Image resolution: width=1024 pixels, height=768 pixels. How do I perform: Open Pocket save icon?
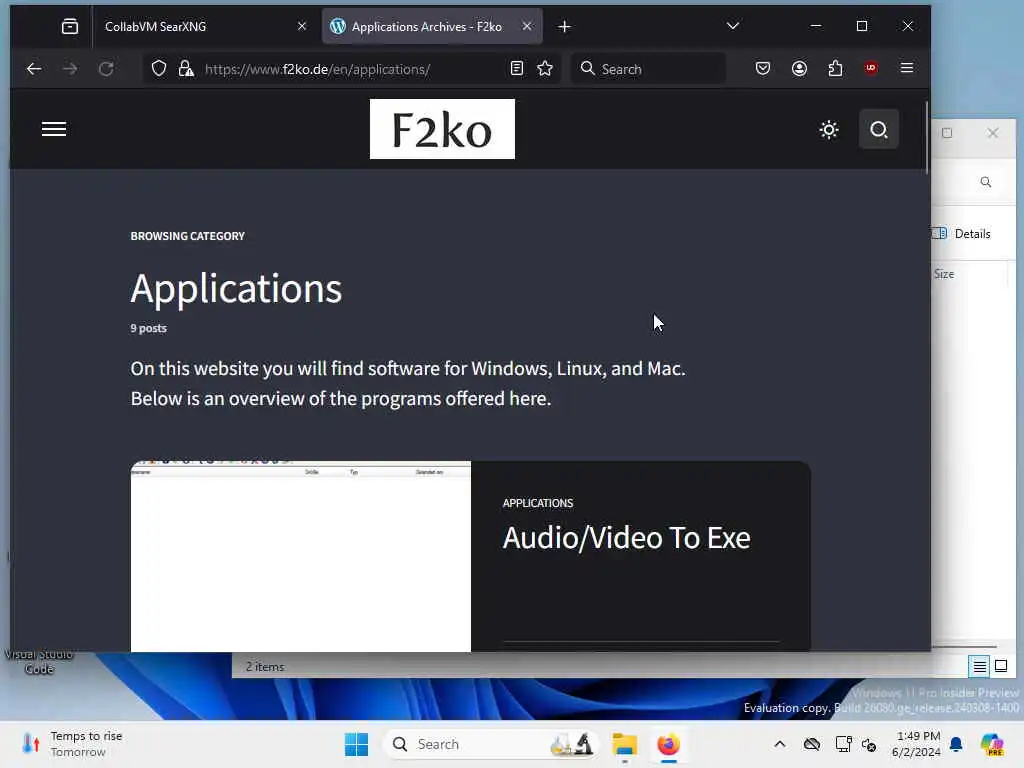pyautogui.click(x=763, y=68)
